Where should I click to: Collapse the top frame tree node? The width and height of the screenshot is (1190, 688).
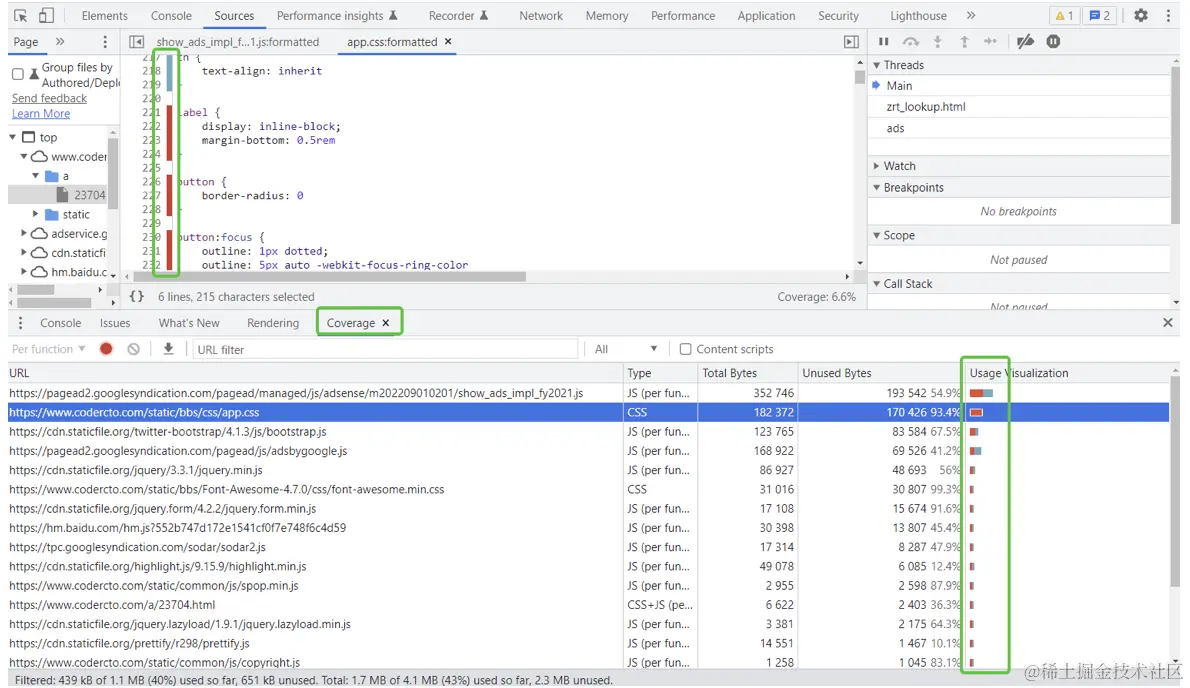(x=13, y=137)
